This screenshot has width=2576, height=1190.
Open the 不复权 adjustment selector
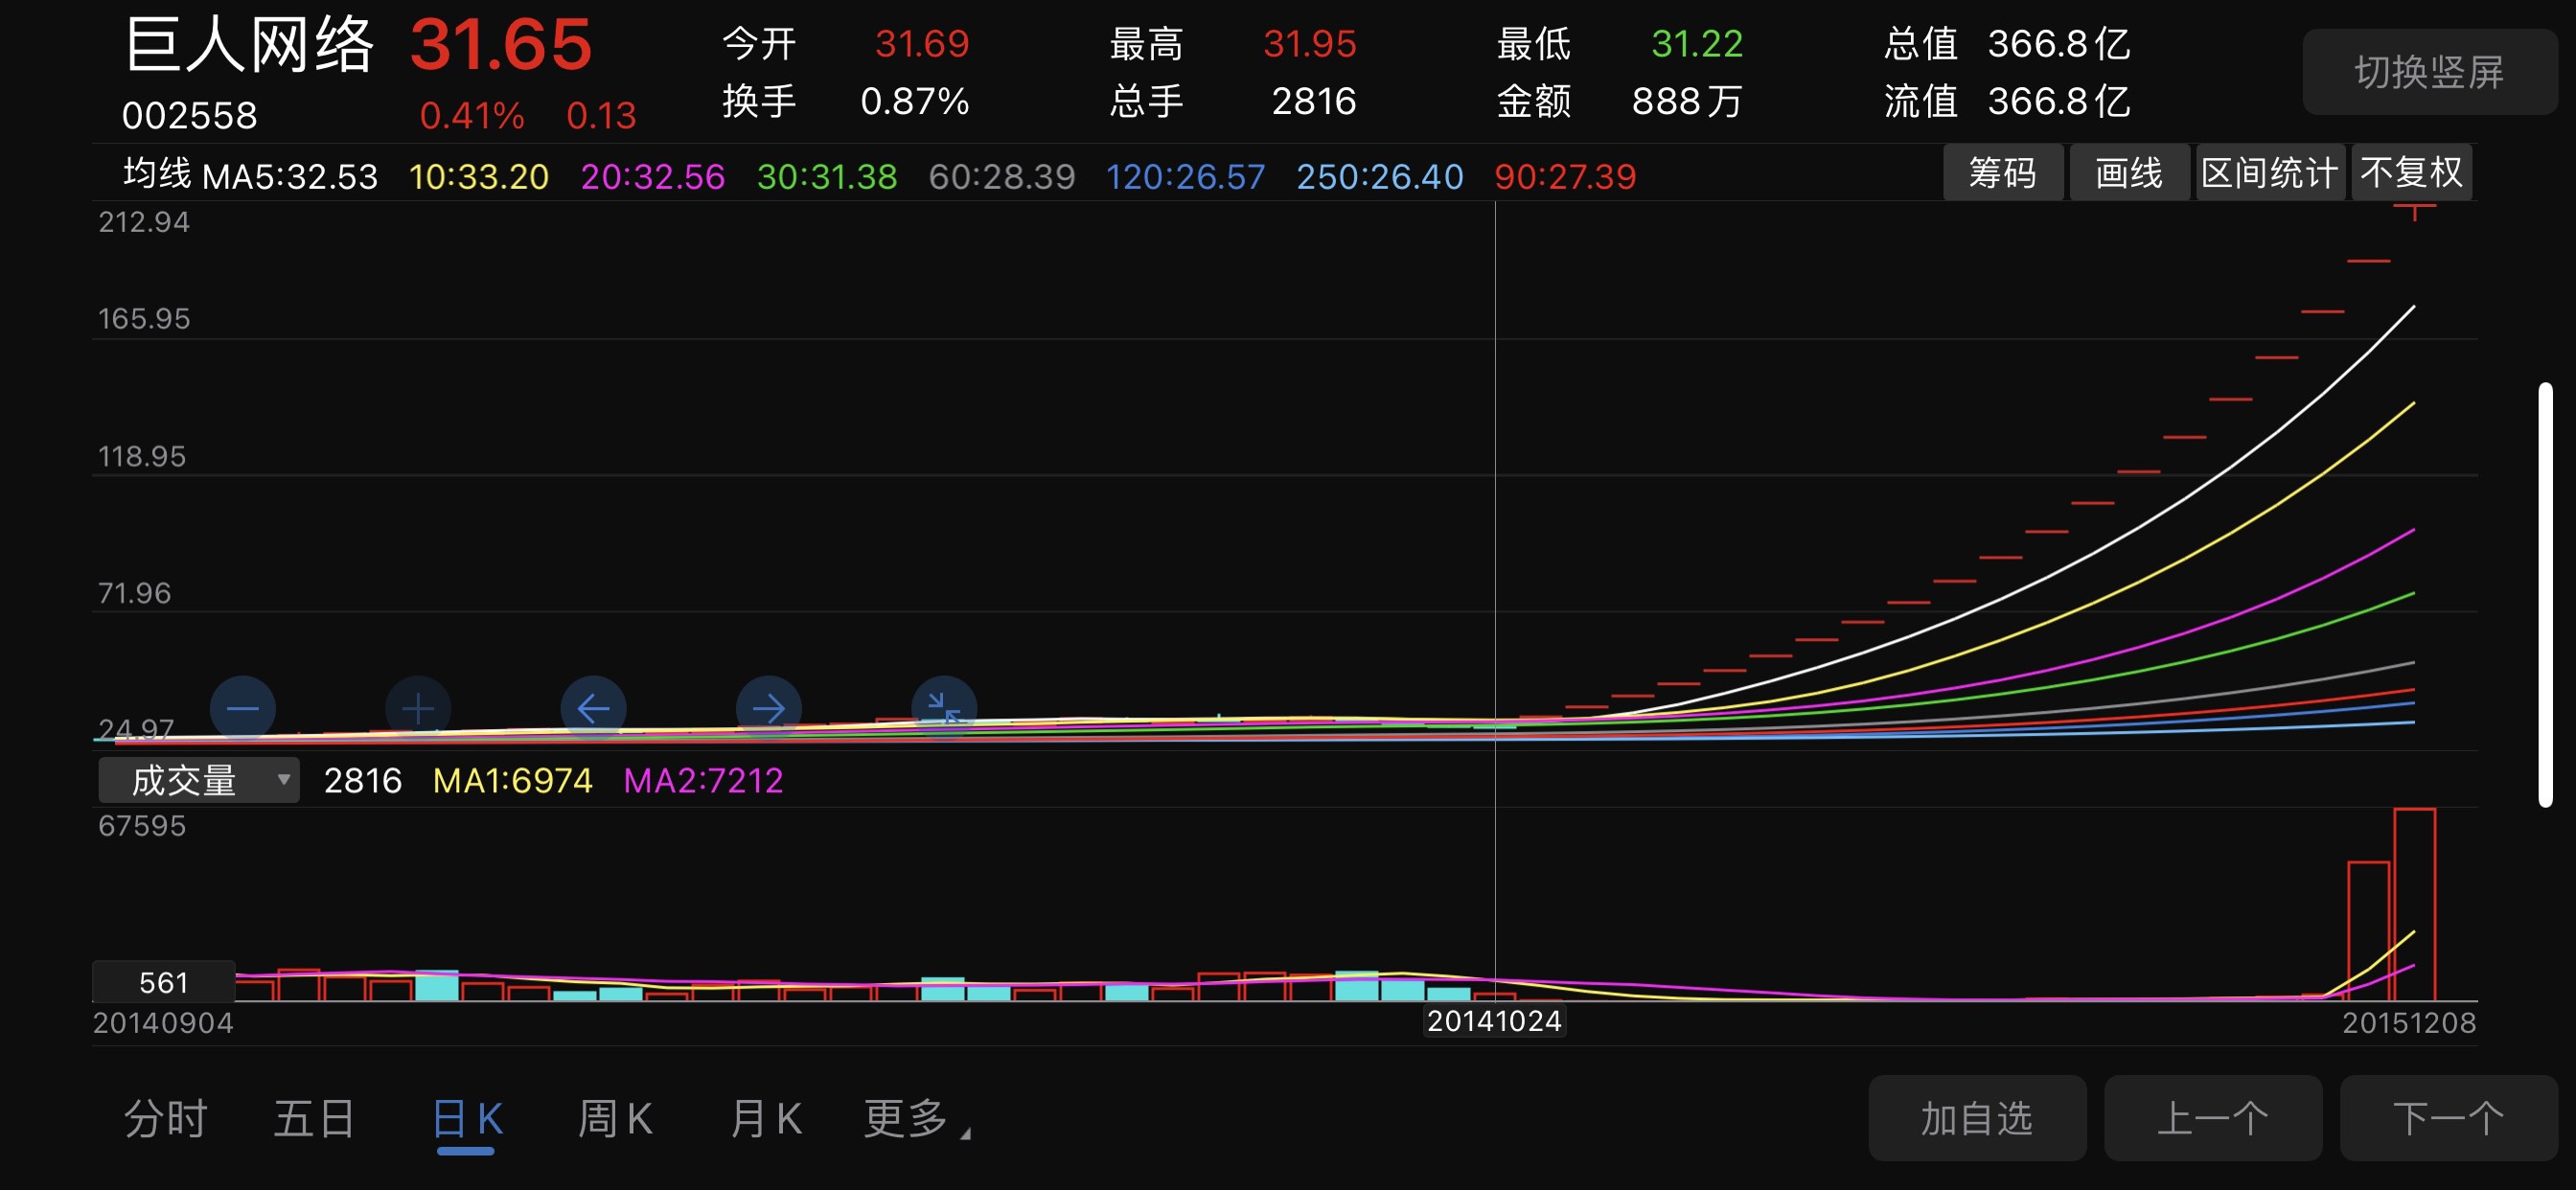point(2411,173)
